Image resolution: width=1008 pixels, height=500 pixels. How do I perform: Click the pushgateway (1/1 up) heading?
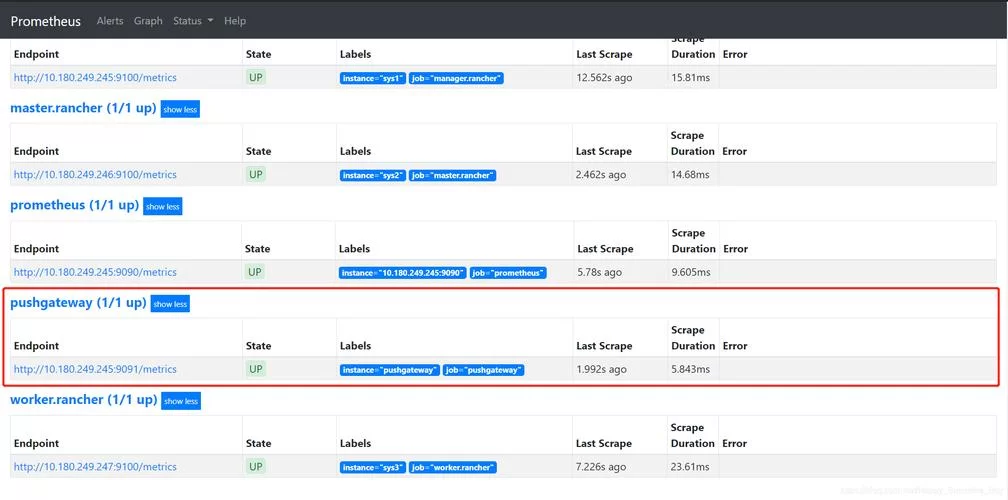pos(78,303)
